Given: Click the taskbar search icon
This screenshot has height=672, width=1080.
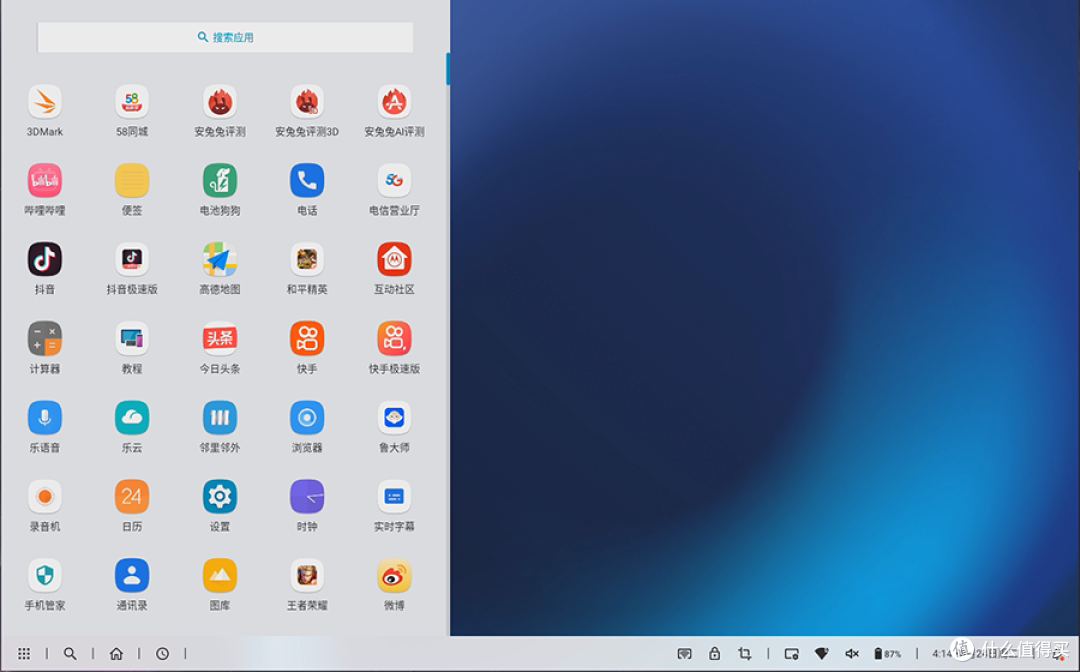Looking at the screenshot, I should point(70,654).
